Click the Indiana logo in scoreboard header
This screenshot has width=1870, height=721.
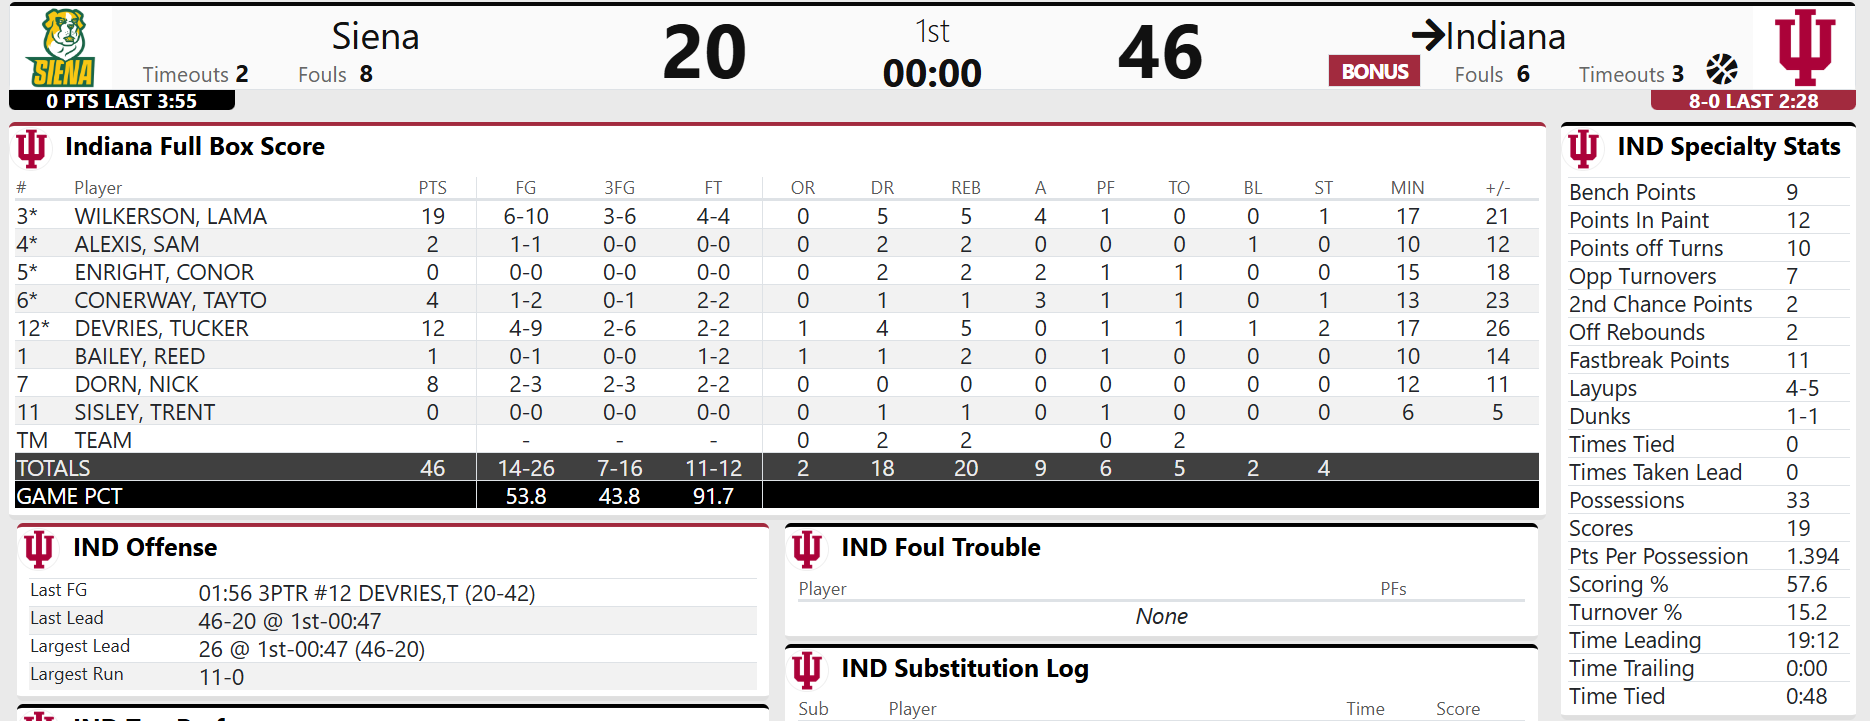1804,47
